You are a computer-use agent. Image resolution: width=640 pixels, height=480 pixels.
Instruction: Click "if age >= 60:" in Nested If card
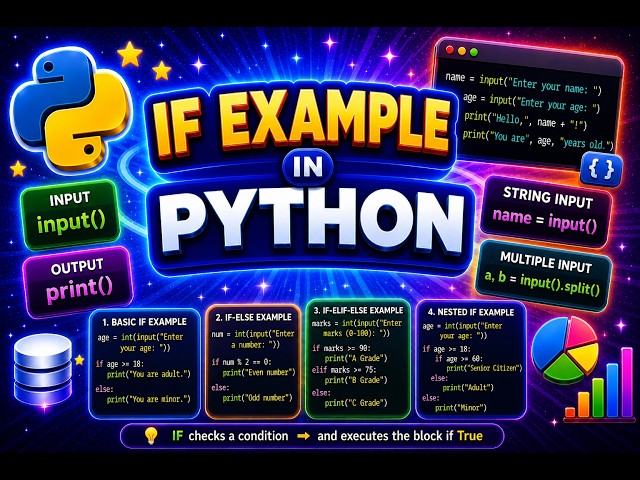(x=459, y=359)
